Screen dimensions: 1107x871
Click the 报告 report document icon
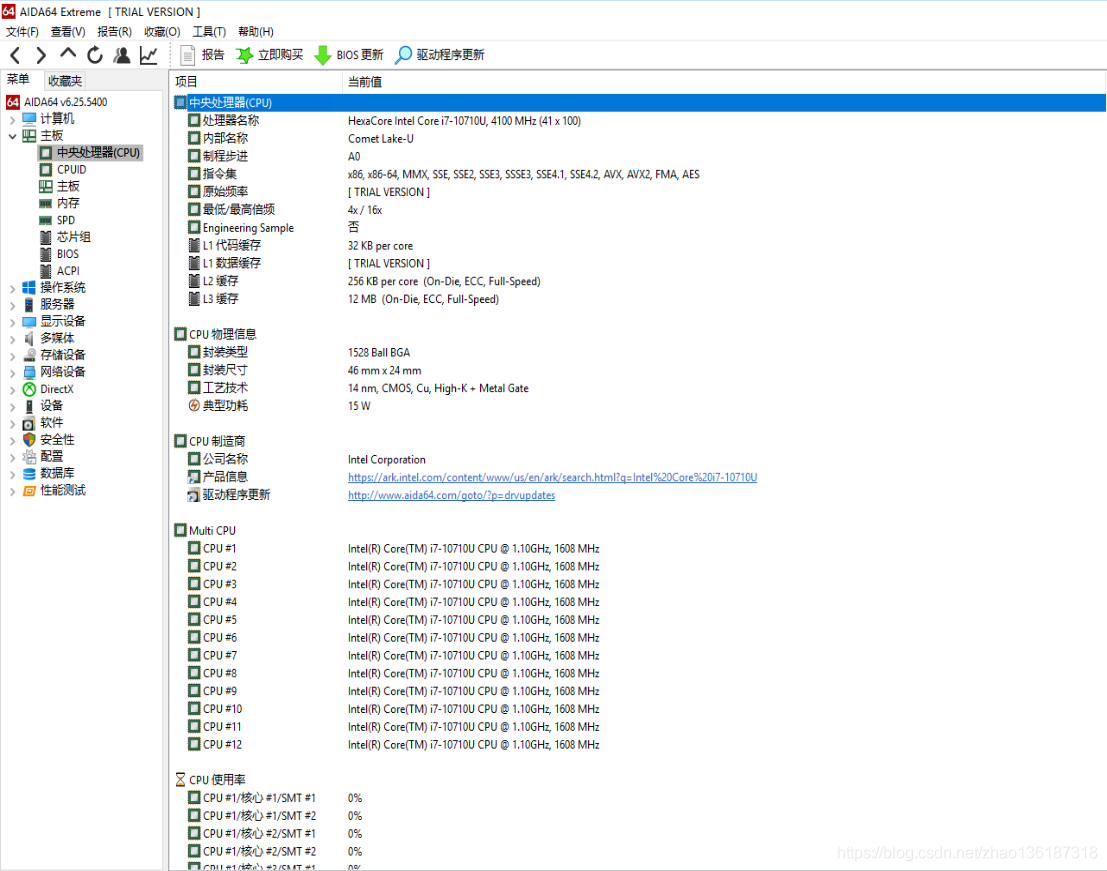point(188,55)
